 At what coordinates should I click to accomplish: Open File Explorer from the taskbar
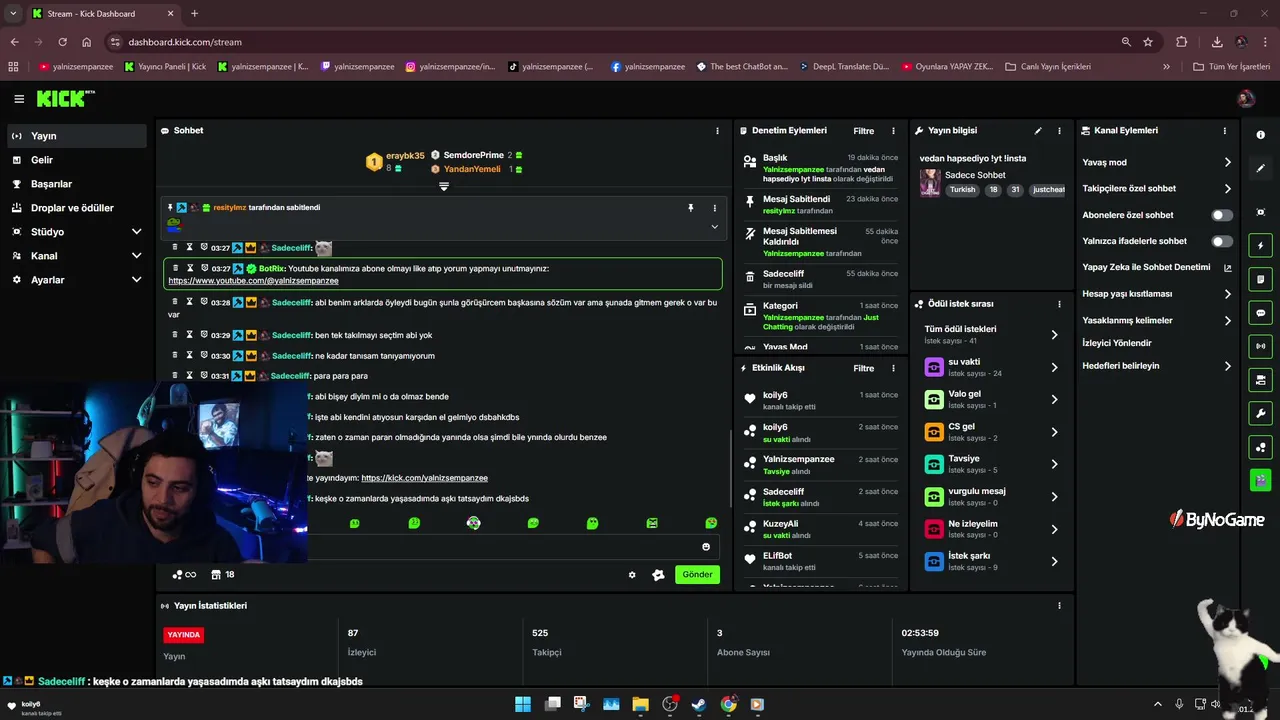click(x=641, y=704)
